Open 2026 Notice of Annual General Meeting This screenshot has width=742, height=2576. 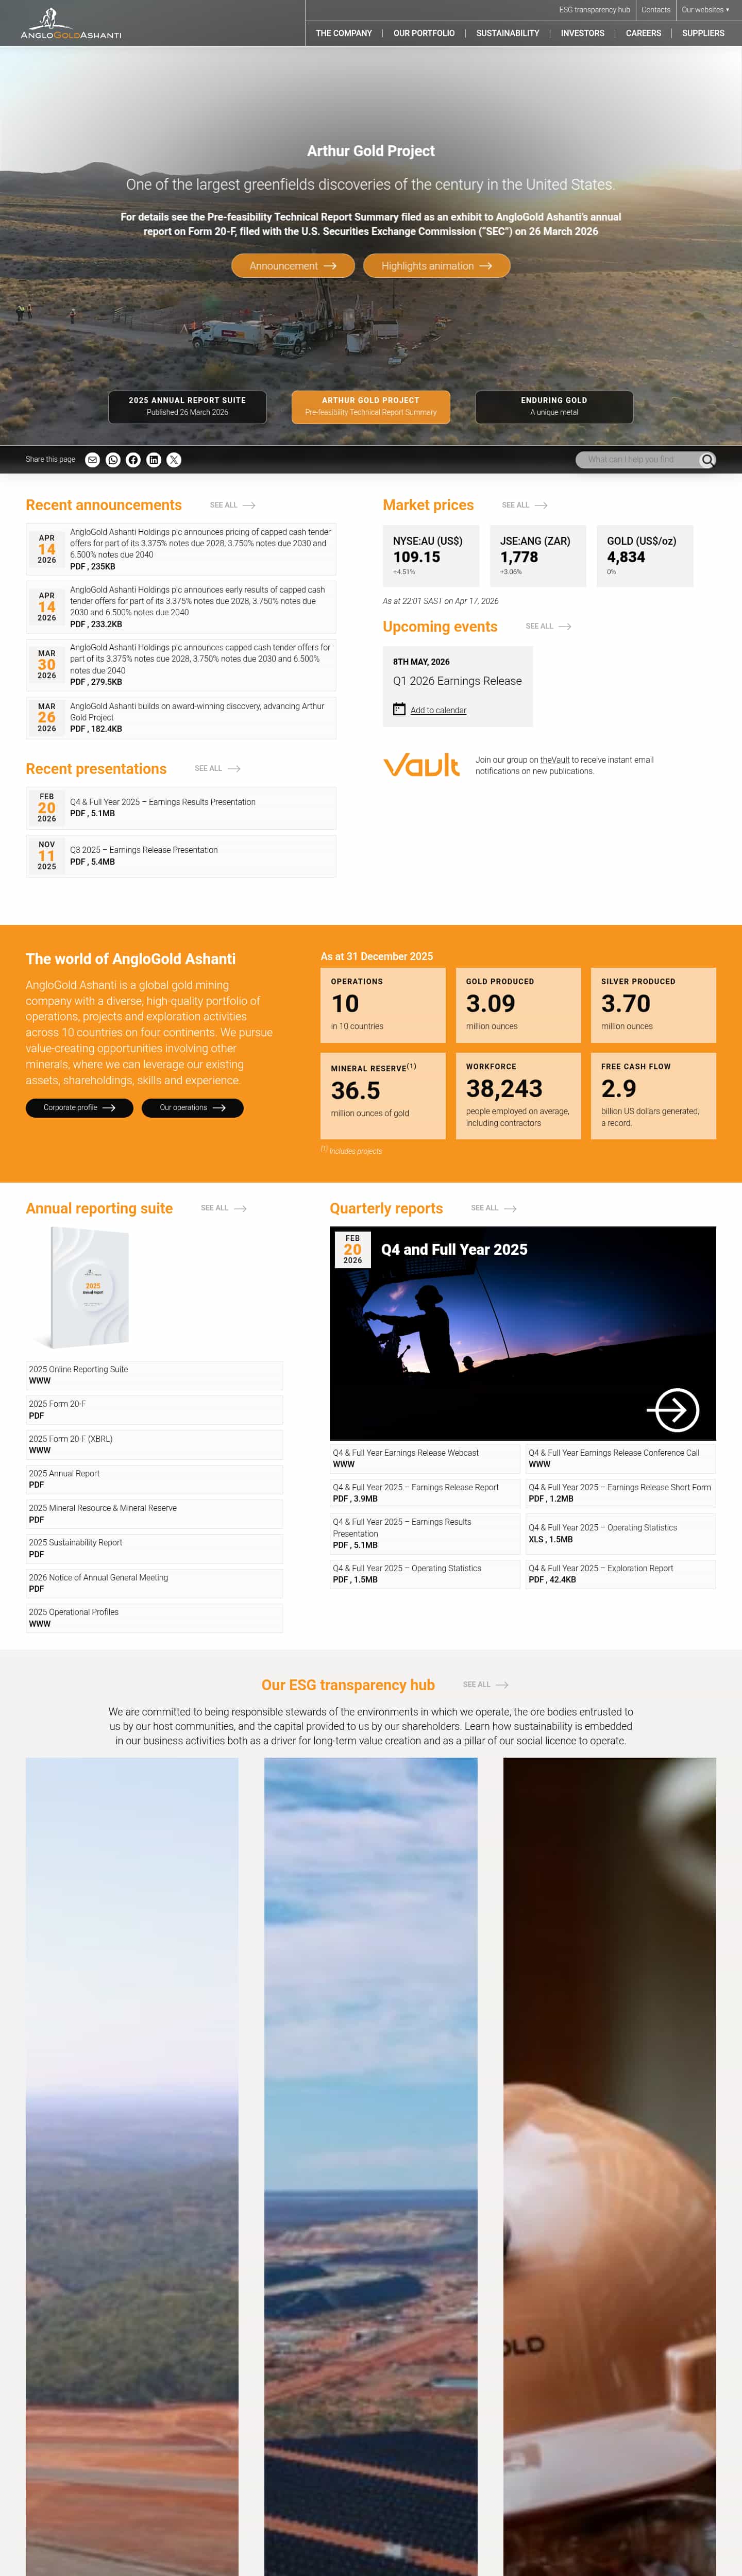pos(154,1583)
